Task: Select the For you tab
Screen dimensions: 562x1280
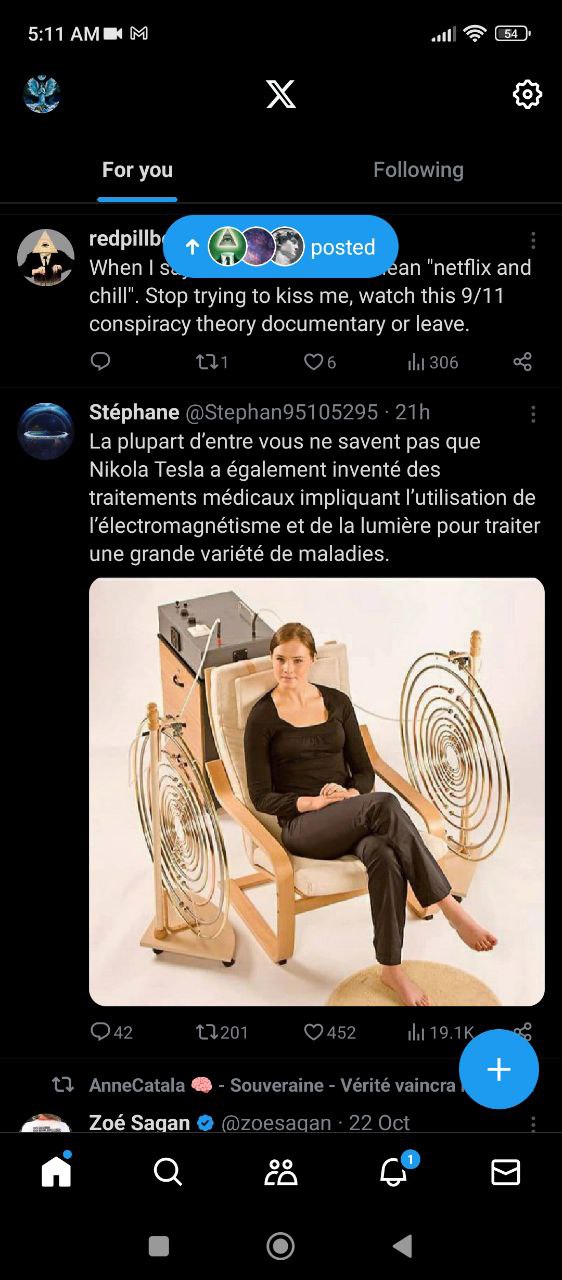Action: (137, 170)
